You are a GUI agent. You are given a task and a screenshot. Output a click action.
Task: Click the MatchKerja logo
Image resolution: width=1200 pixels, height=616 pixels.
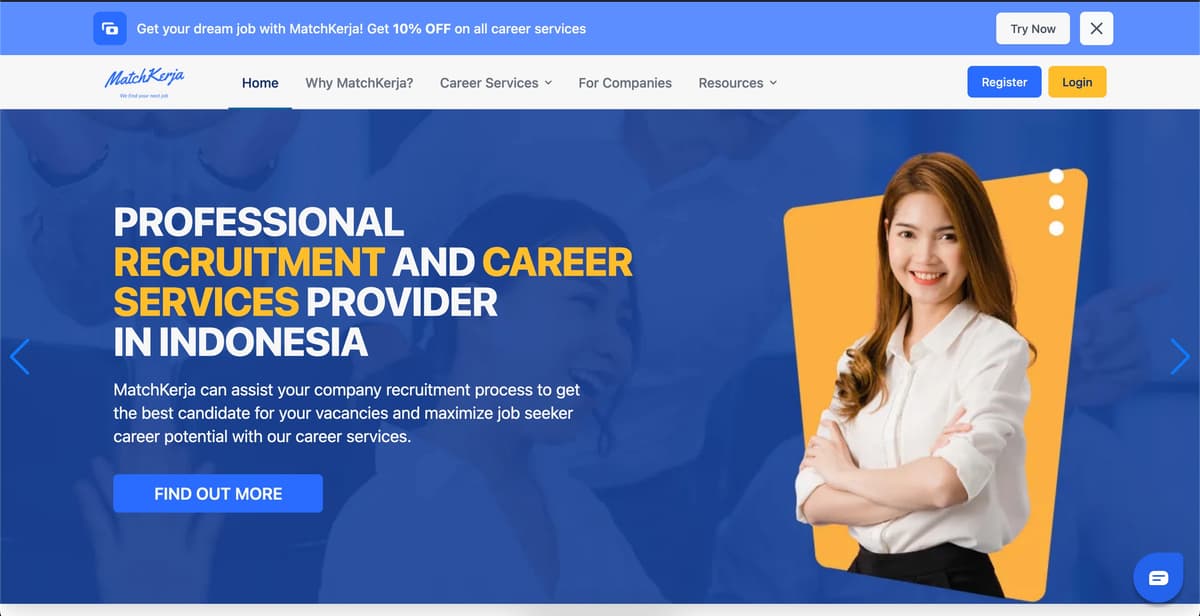144,82
